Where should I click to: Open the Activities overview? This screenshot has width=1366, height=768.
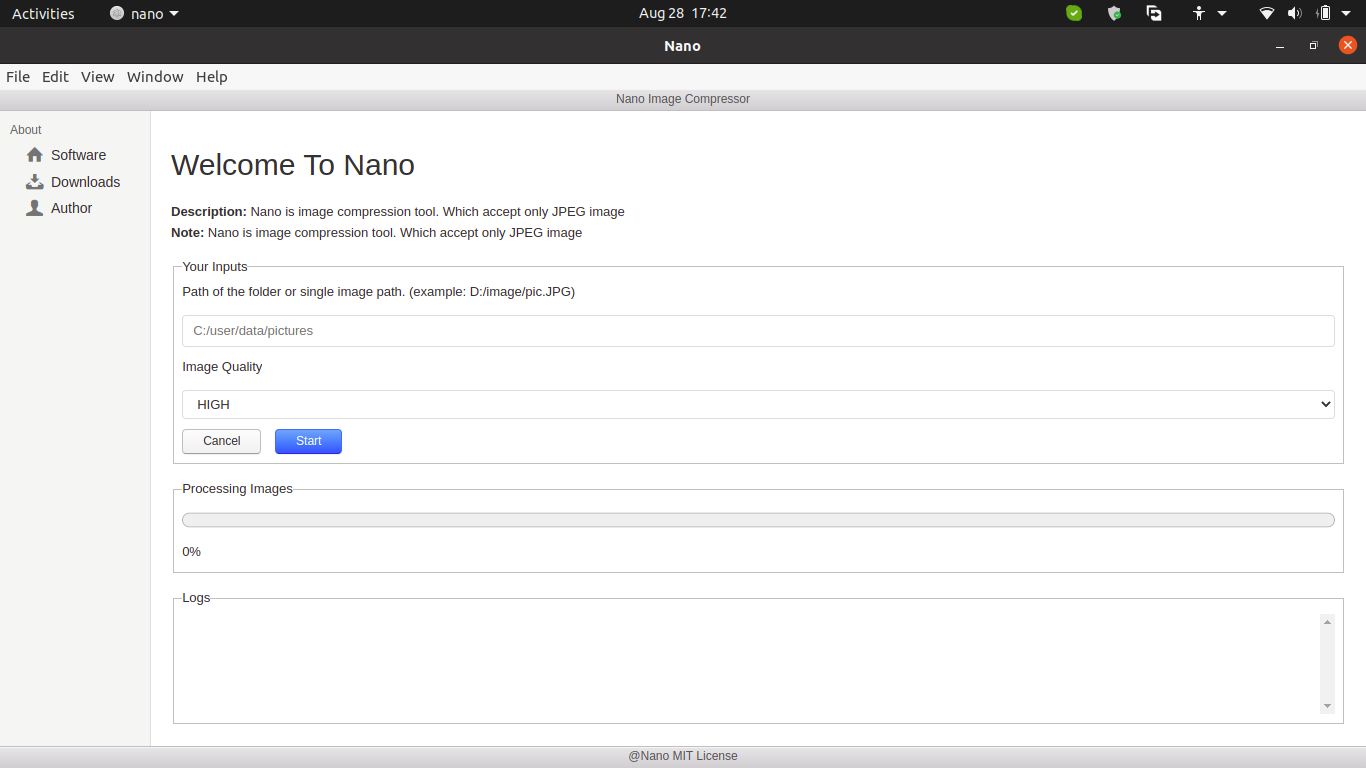tap(43, 14)
